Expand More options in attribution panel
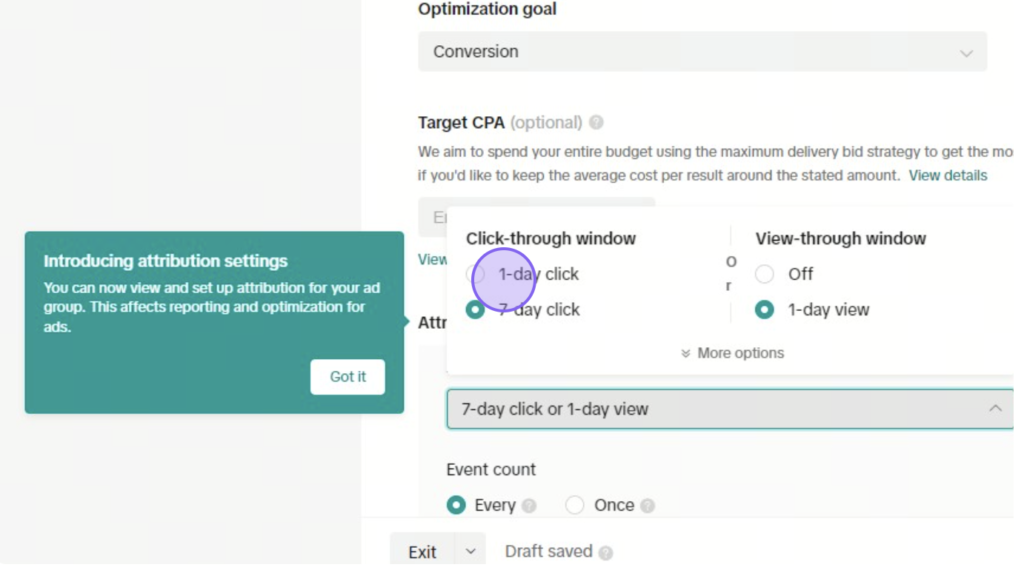 (x=732, y=353)
